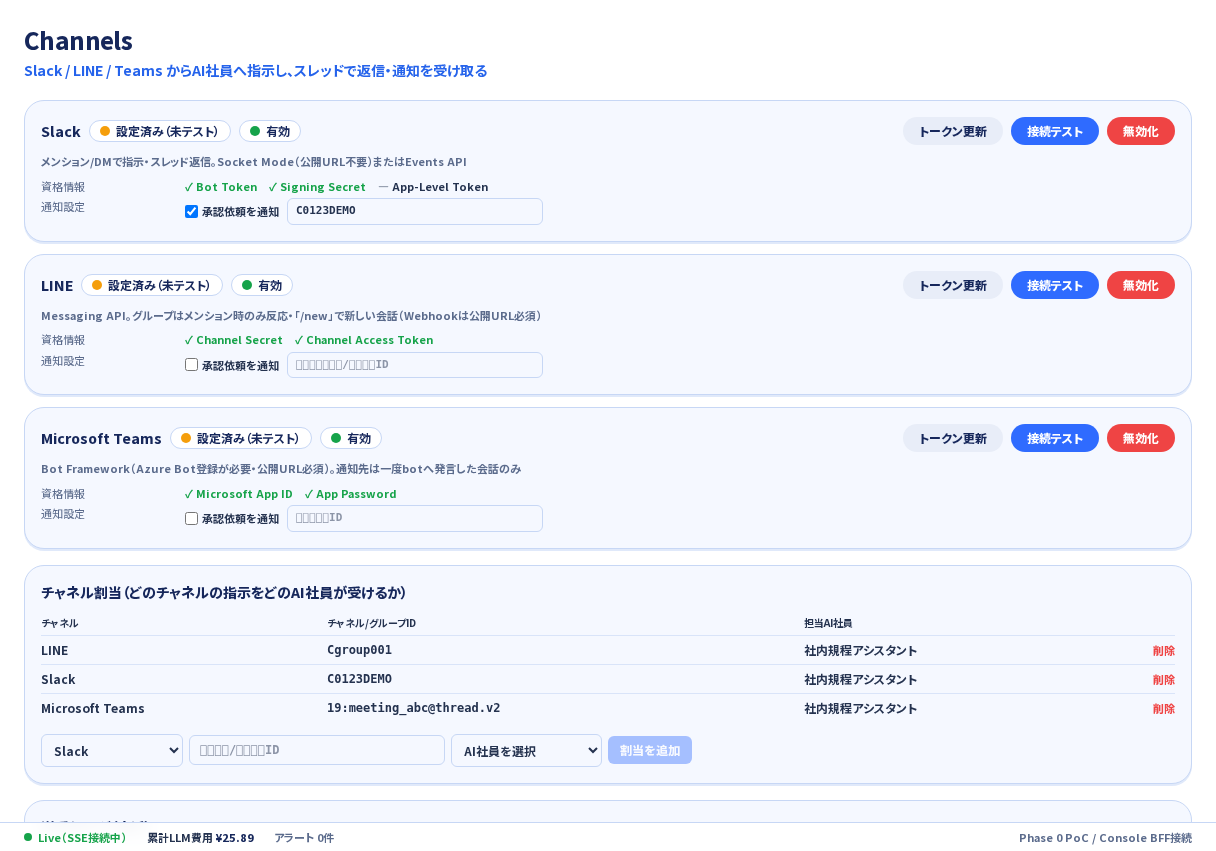This screenshot has width=1216, height=851.
Task: Click Microsoft Teams 設定済み (未テスト) badge
Action: coord(241,438)
